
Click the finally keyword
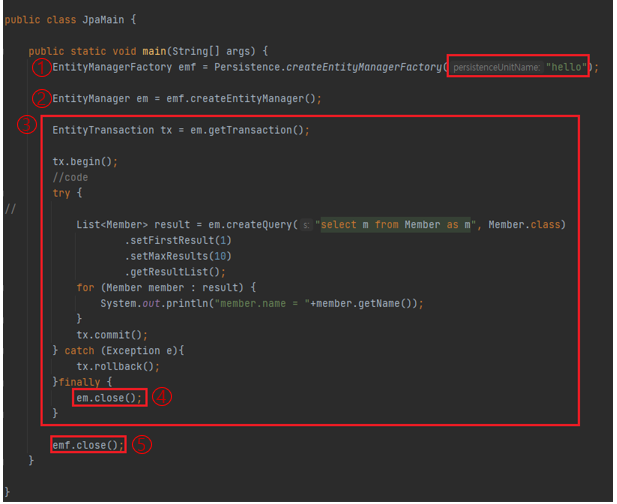[x=79, y=382]
